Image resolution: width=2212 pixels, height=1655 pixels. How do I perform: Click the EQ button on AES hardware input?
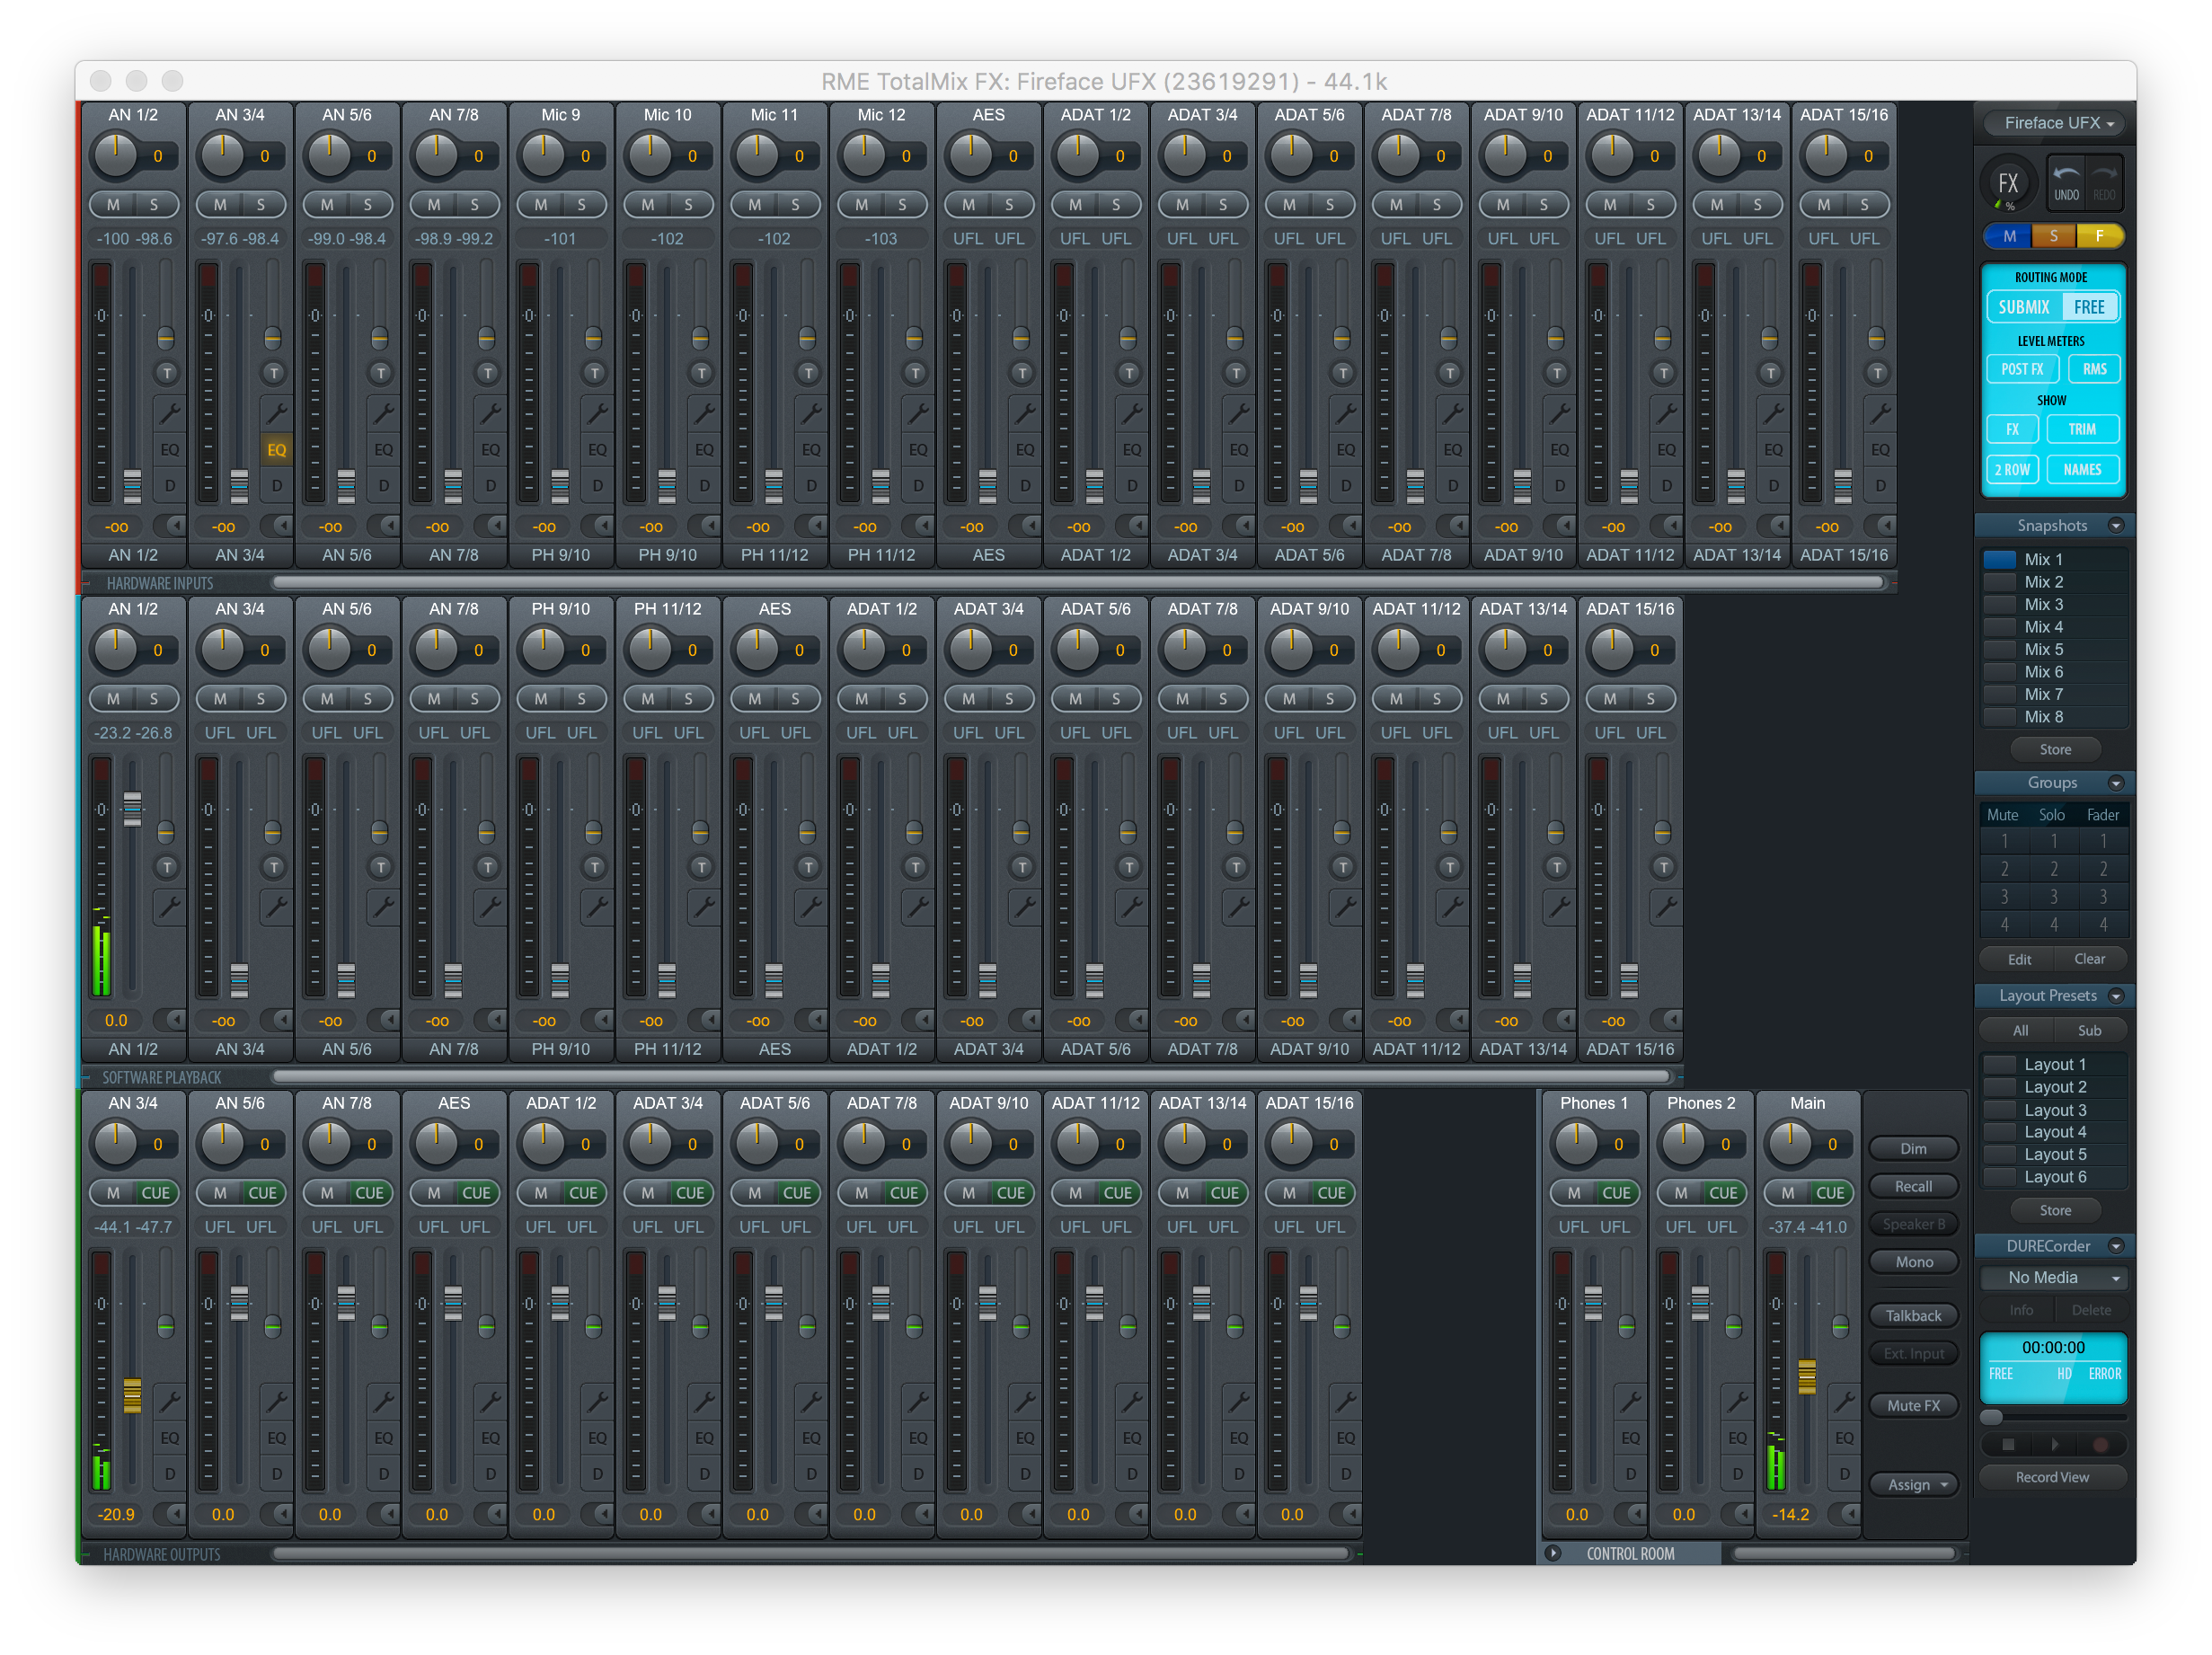point(1025,450)
